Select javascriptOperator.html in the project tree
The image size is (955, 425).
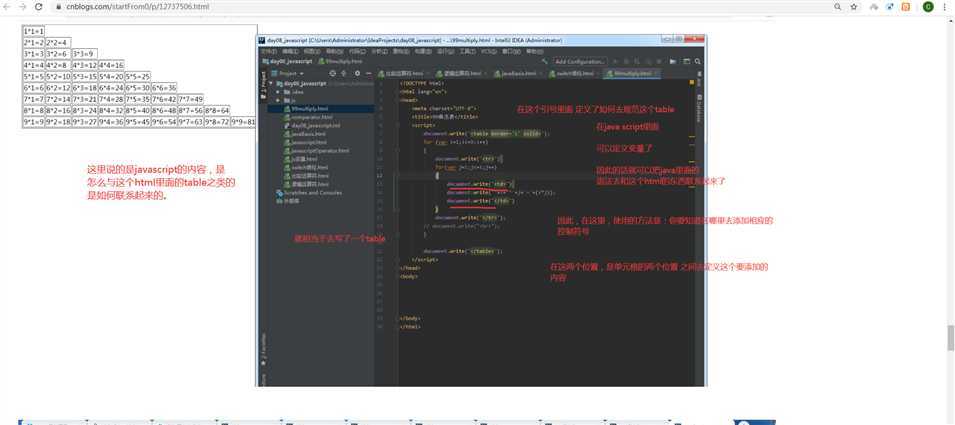coord(316,150)
